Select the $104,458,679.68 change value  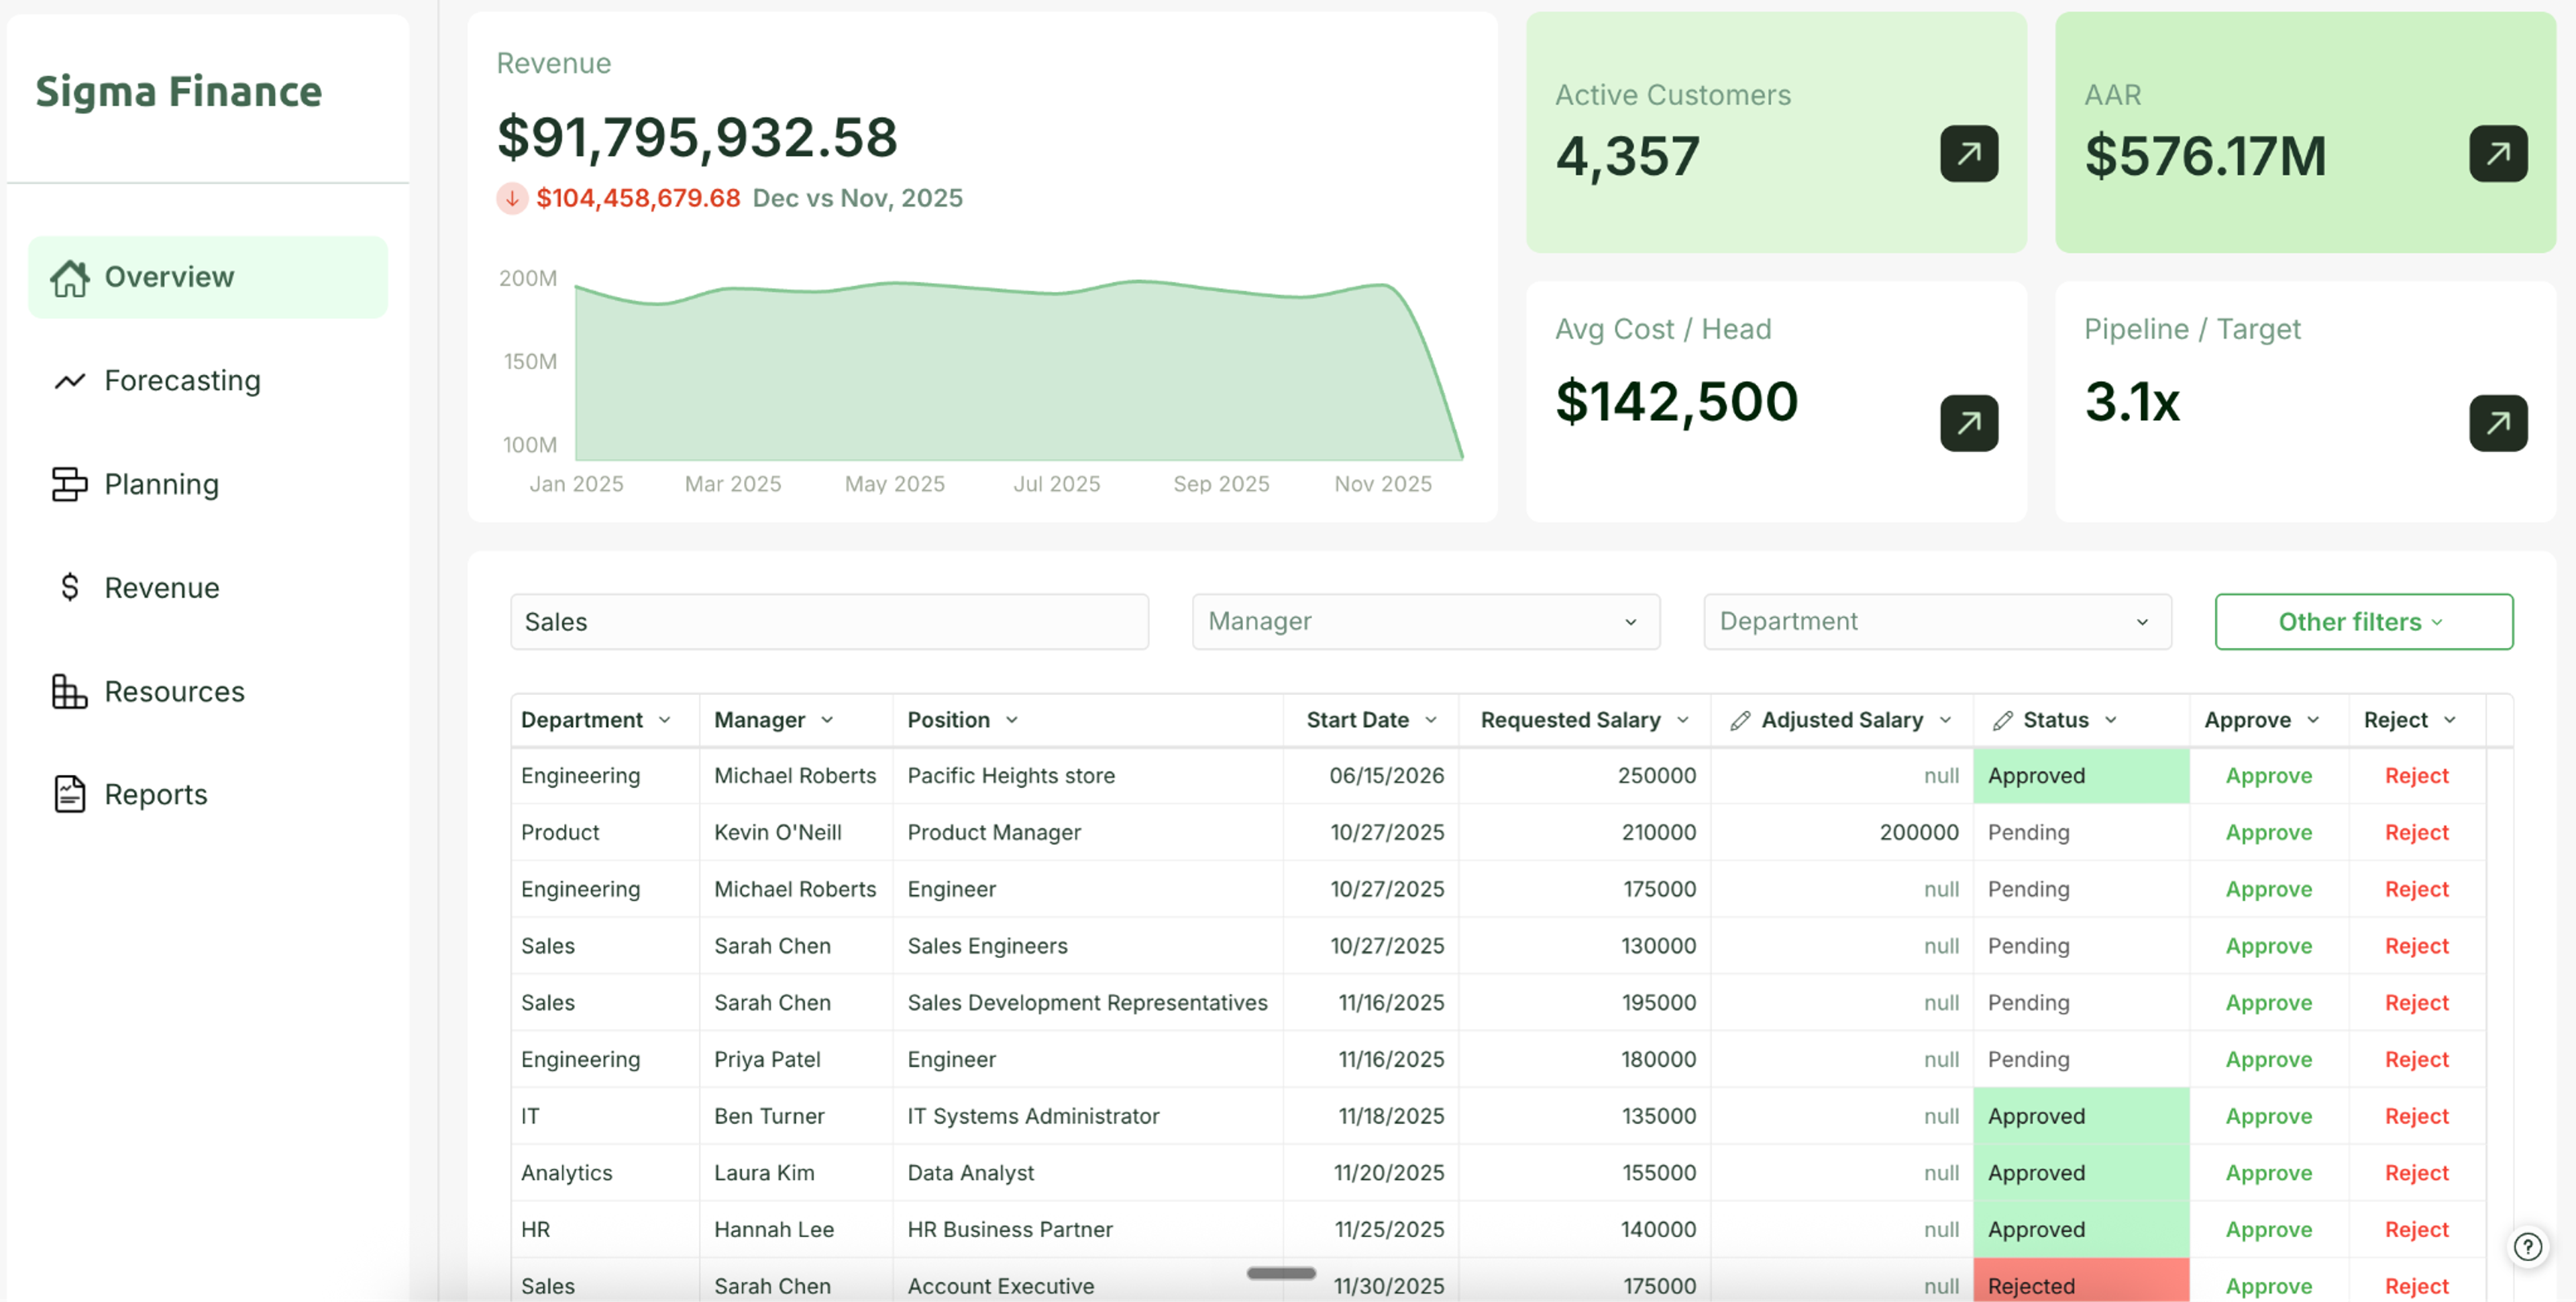[638, 198]
